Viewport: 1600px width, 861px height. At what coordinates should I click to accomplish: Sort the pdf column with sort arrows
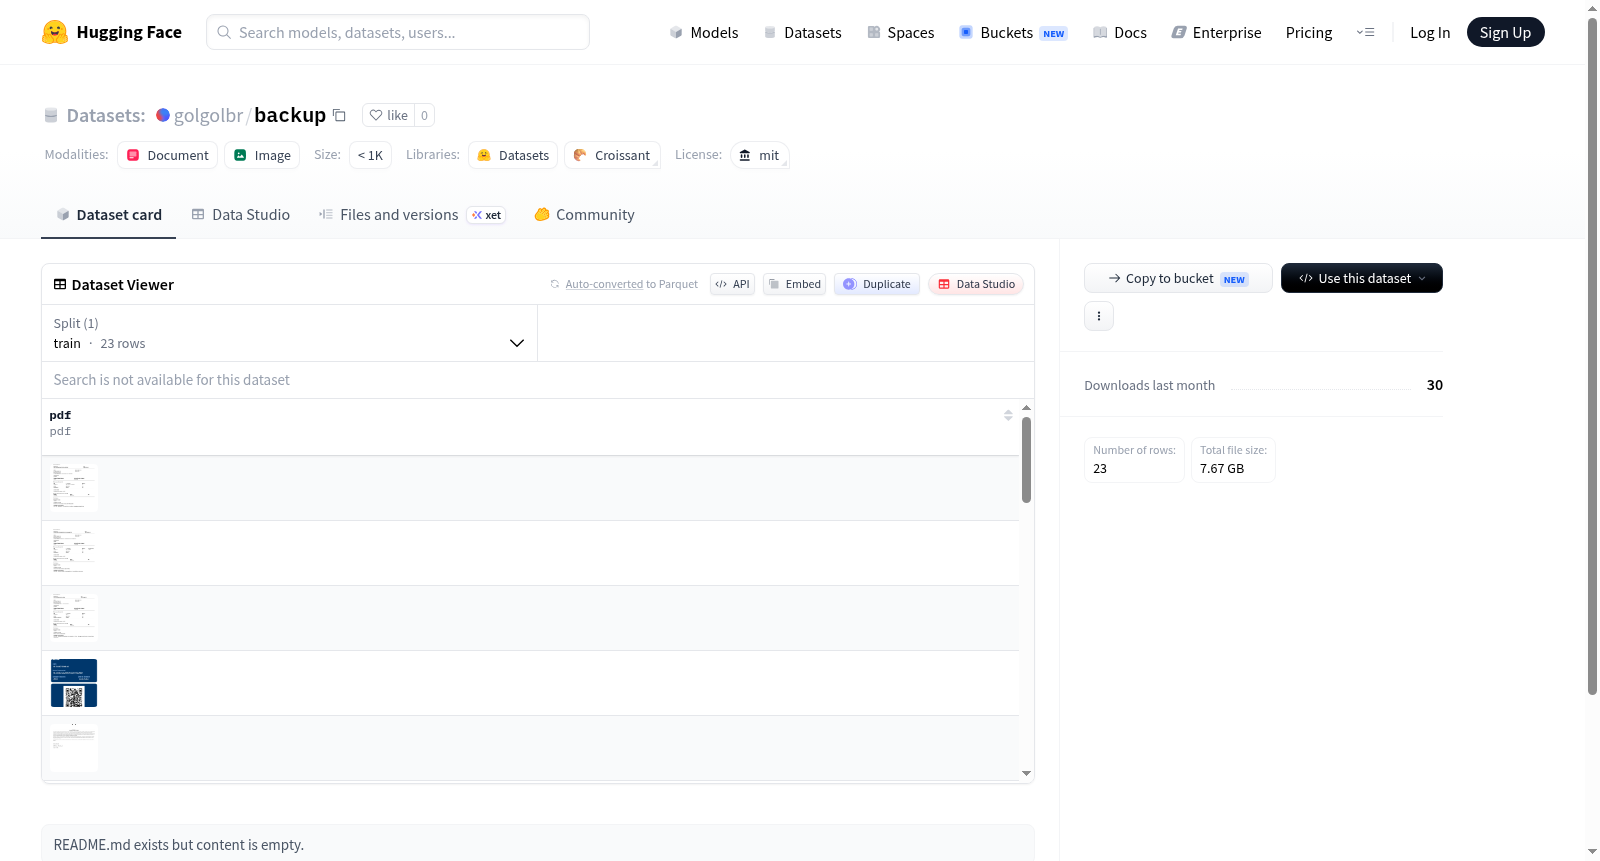(1008, 415)
